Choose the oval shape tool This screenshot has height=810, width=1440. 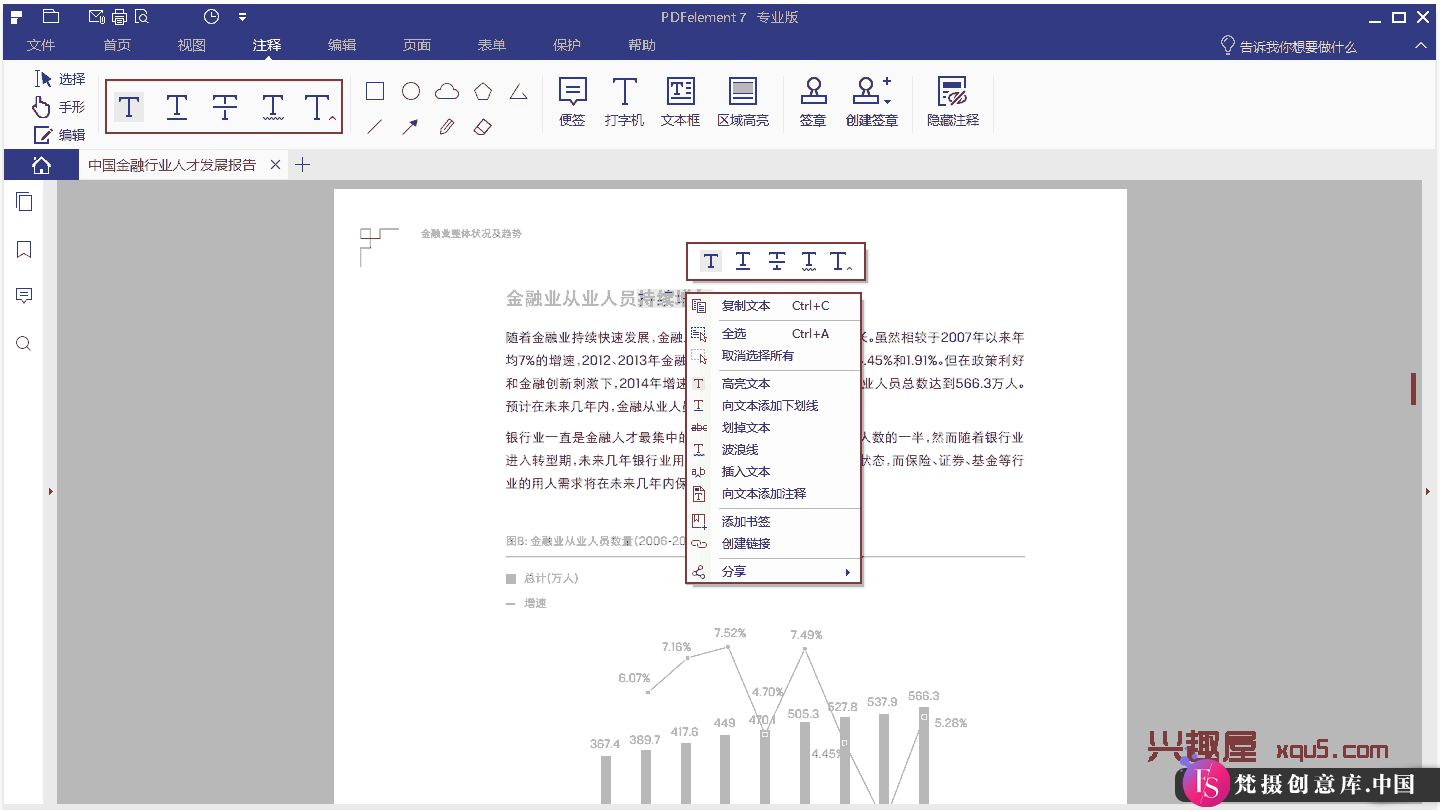(x=411, y=92)
